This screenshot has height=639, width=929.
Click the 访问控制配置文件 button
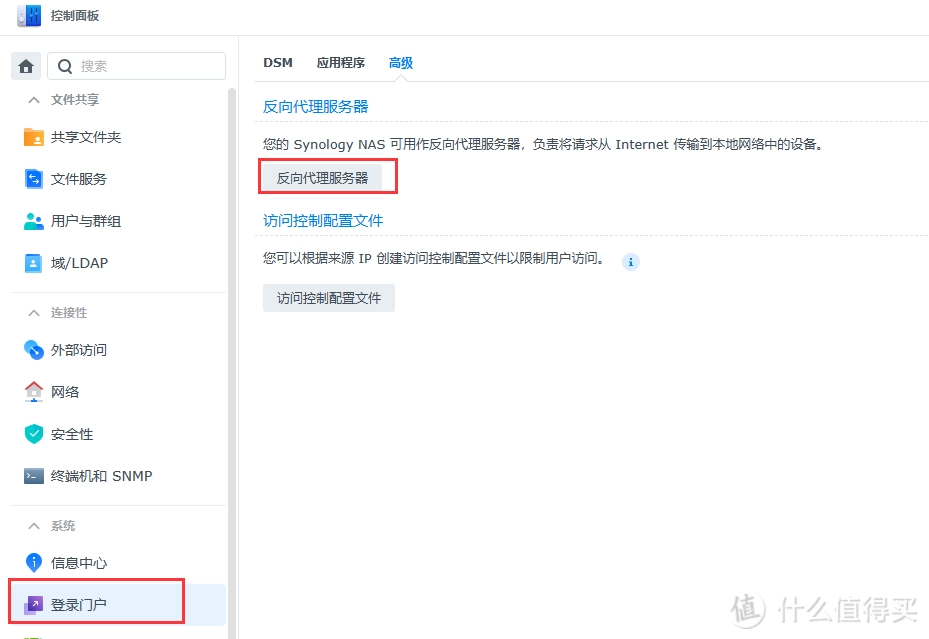coord(329,298)
